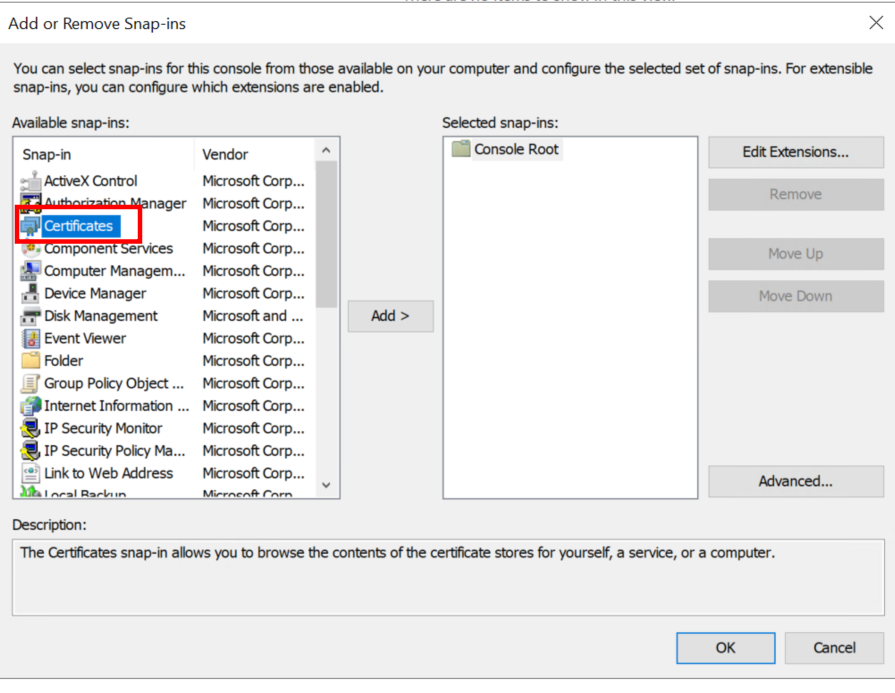Select Console Root in selected snap-ins

click(516, 150)
